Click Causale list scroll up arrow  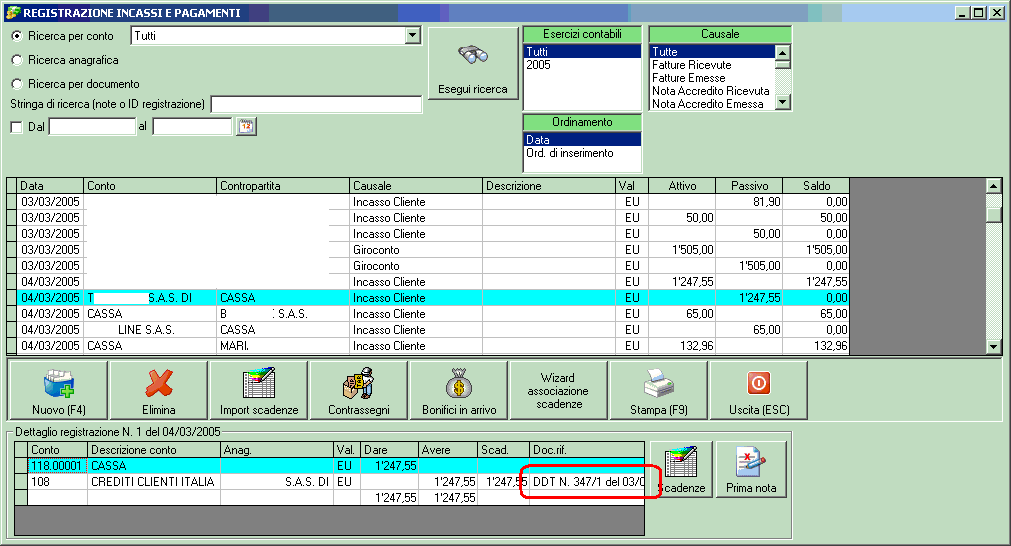pyautogui.click(x=782, y=52)
